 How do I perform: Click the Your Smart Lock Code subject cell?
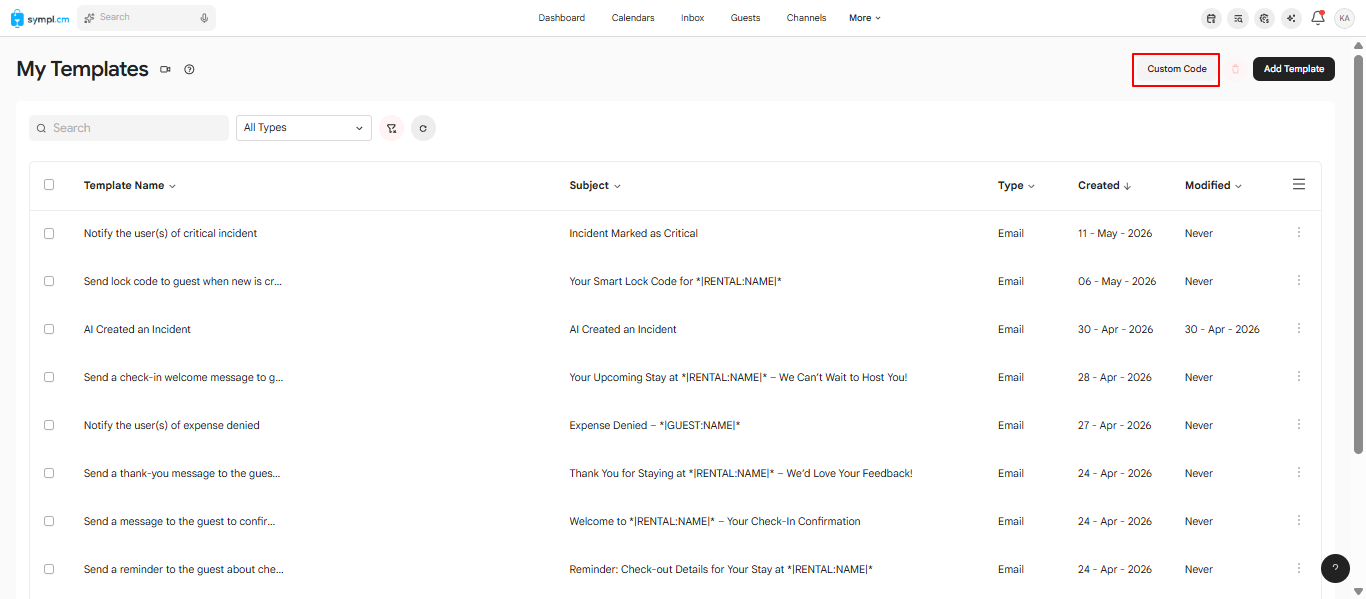pyautogui.click(x=675, y=281)
